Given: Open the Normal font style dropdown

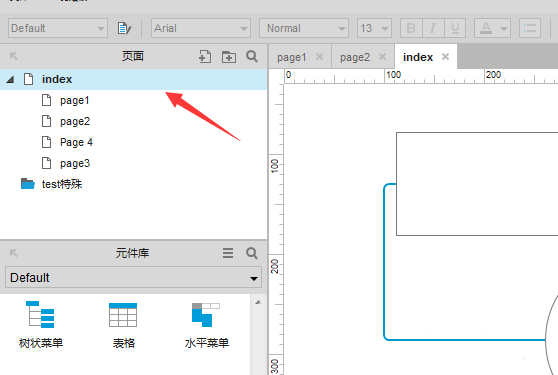Looking at the screenshot, I should click(304, 28).
